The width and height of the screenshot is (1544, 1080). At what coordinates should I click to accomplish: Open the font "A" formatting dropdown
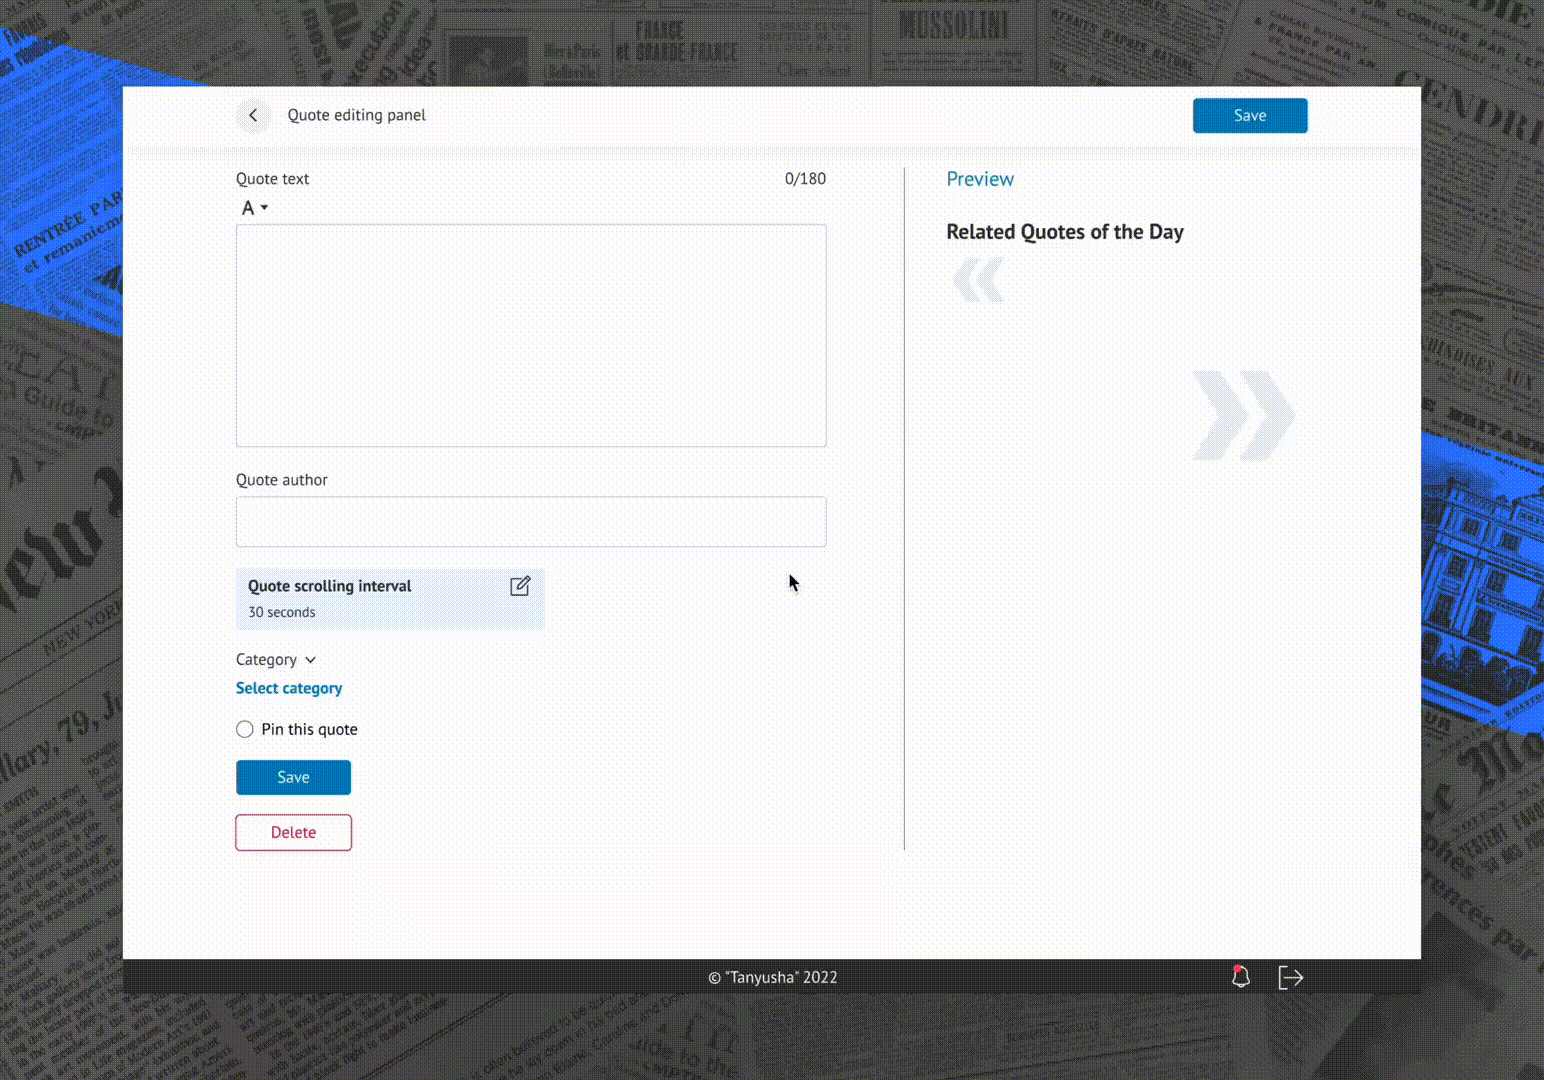[x=254, y=208]
